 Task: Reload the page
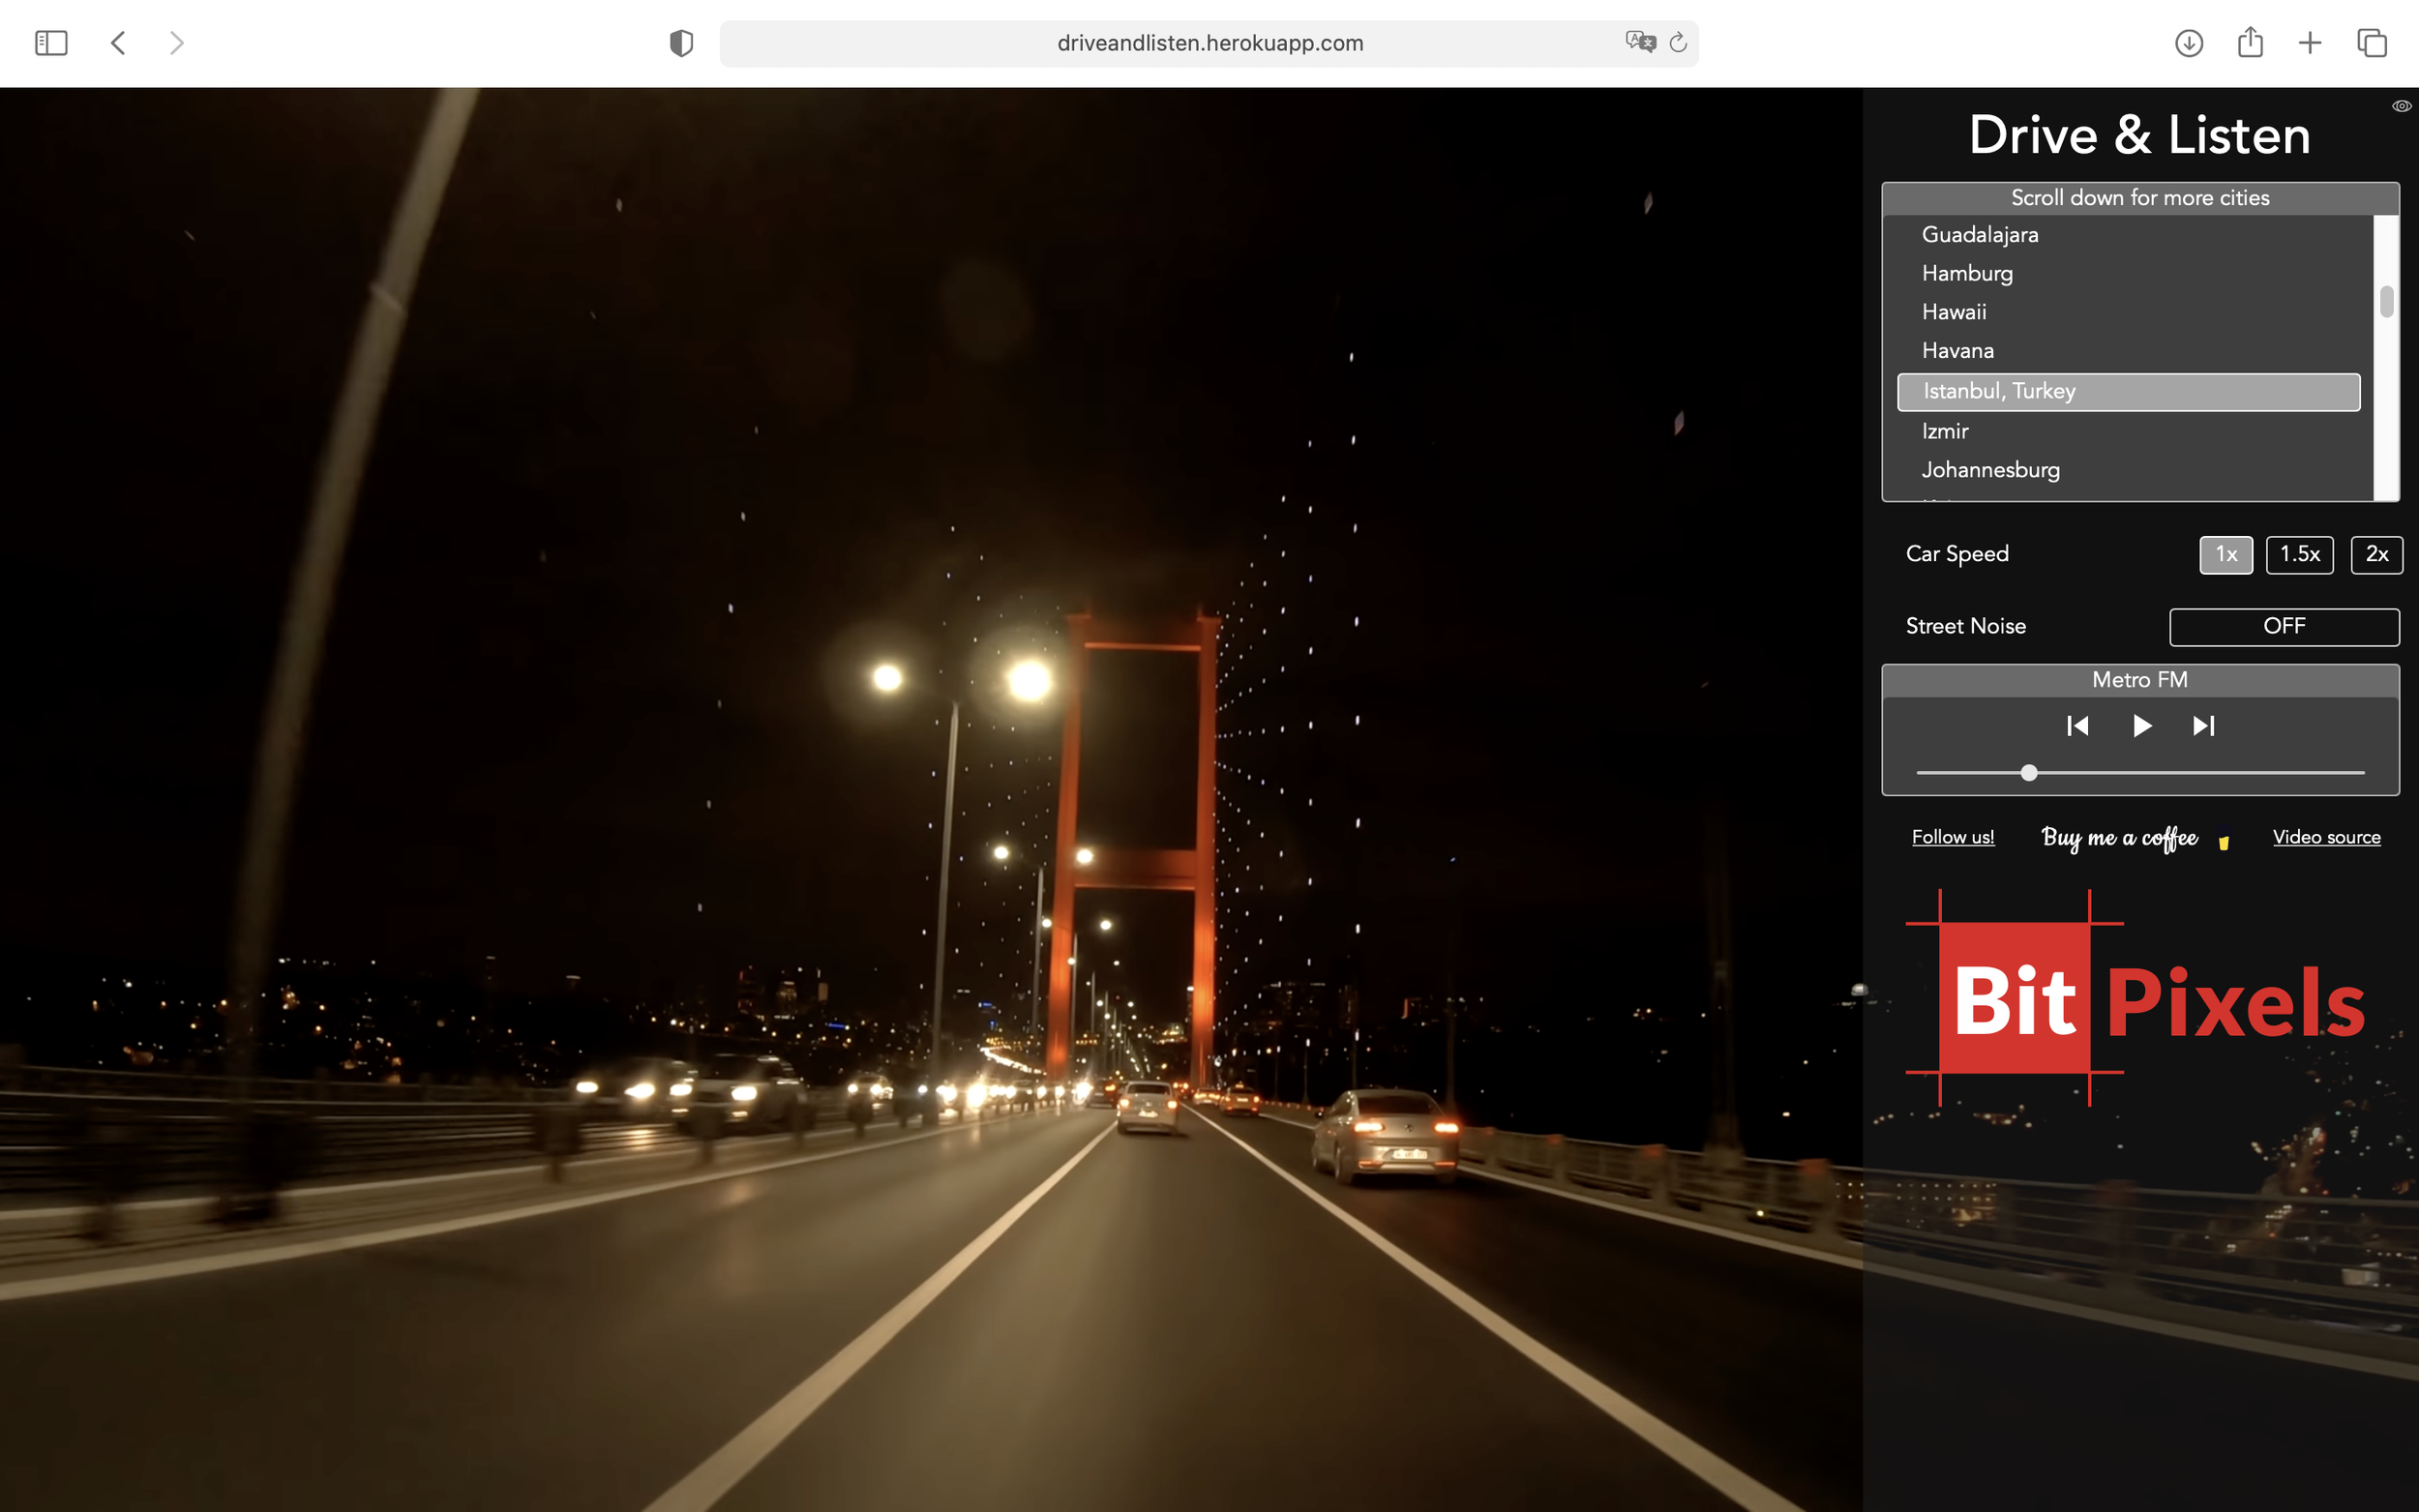click(x=1678, y=42)
